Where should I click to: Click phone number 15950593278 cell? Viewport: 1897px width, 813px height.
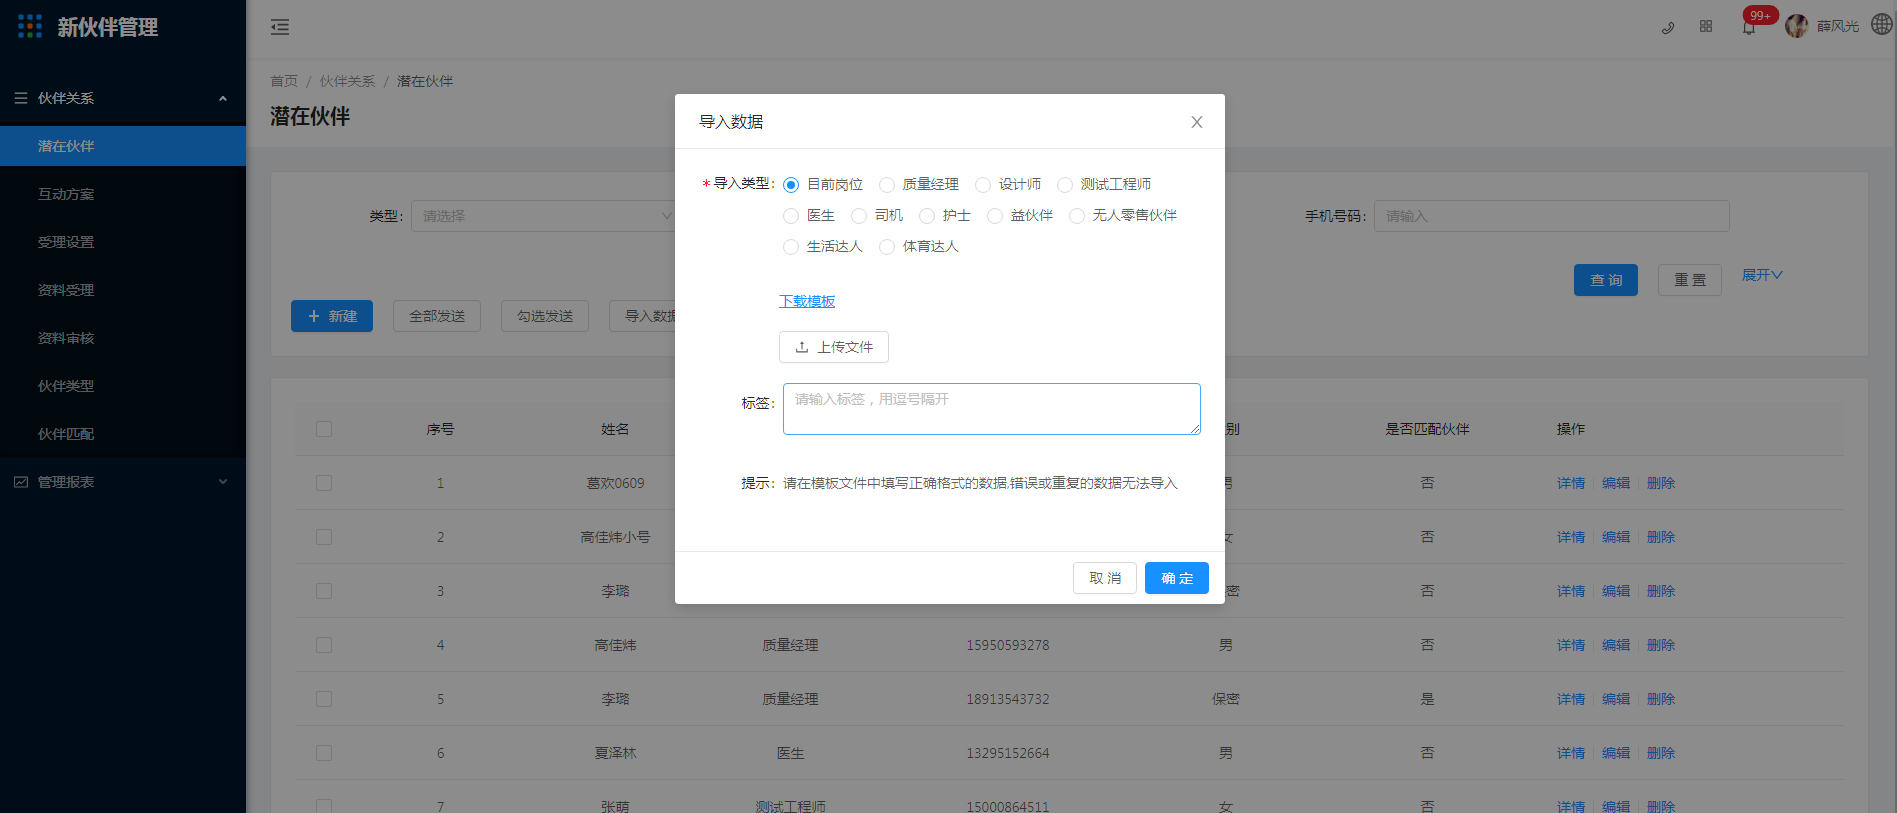[x=1008, y=645]
